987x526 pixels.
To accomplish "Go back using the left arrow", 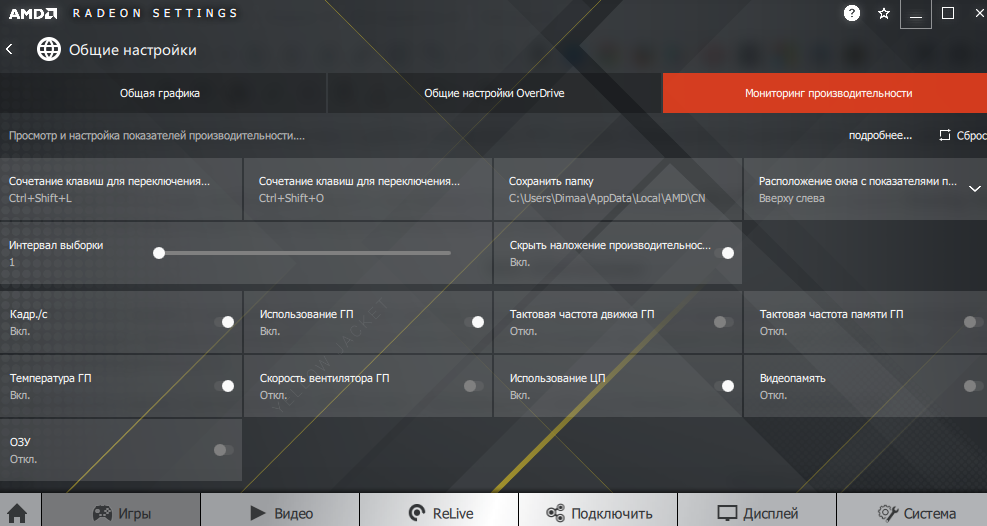I will point(10,49).
